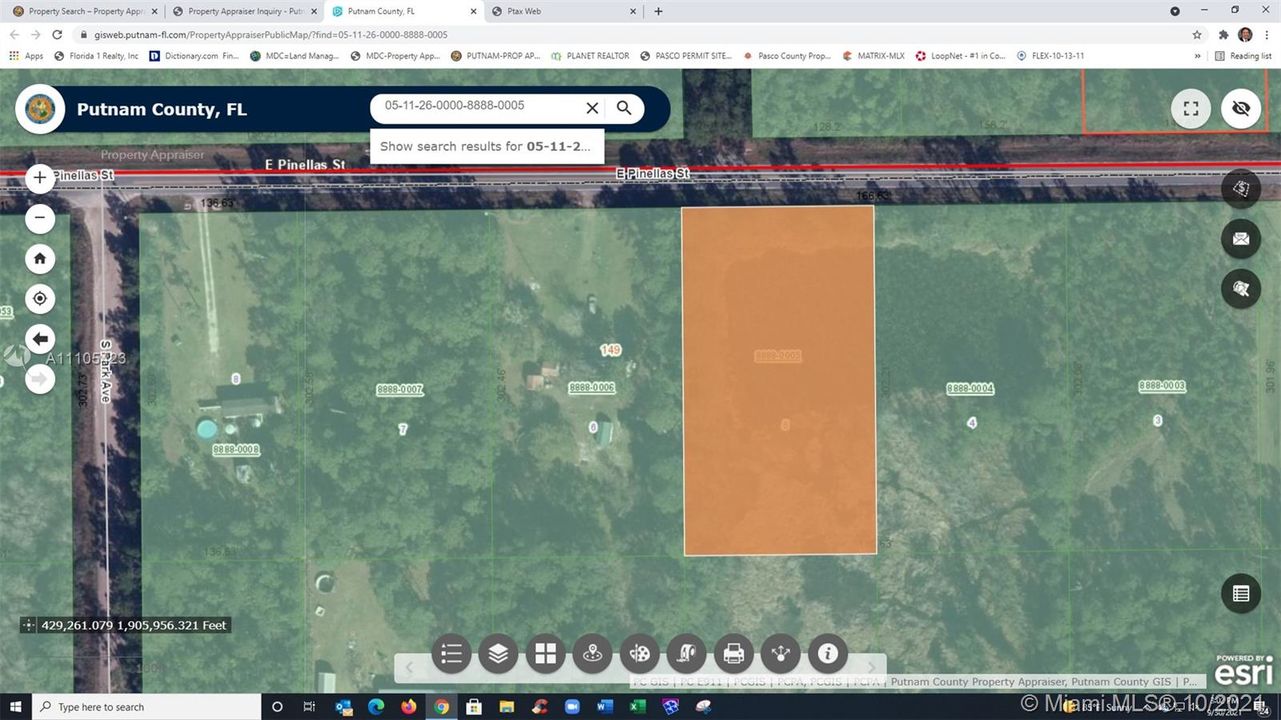Open the map icon widget above the envelope button
Image resolution: width=1281 pixels, height=720 pixels.
click(x=1241, y=188)
